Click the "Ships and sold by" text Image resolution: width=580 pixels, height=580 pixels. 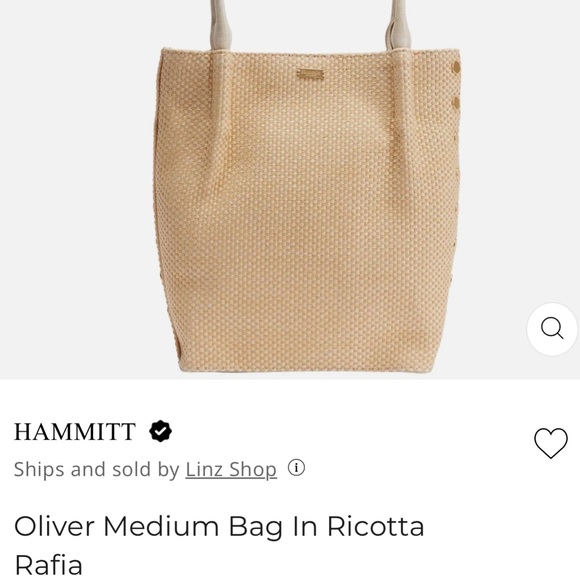97,469
